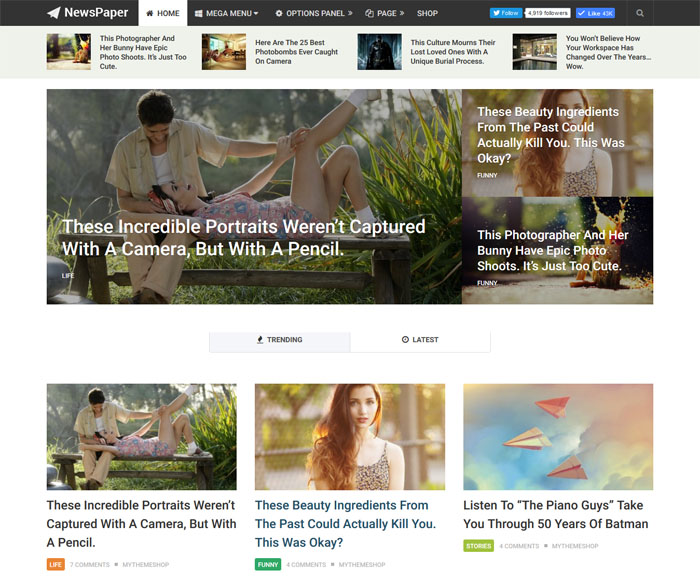Open hero 'This Photographer And Her Bunny' headline

(x=552, y=250)
